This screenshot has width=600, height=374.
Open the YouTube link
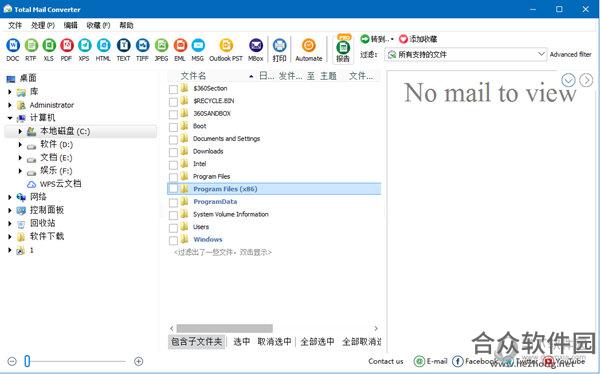pyautogui.click(x=565, y=361)
